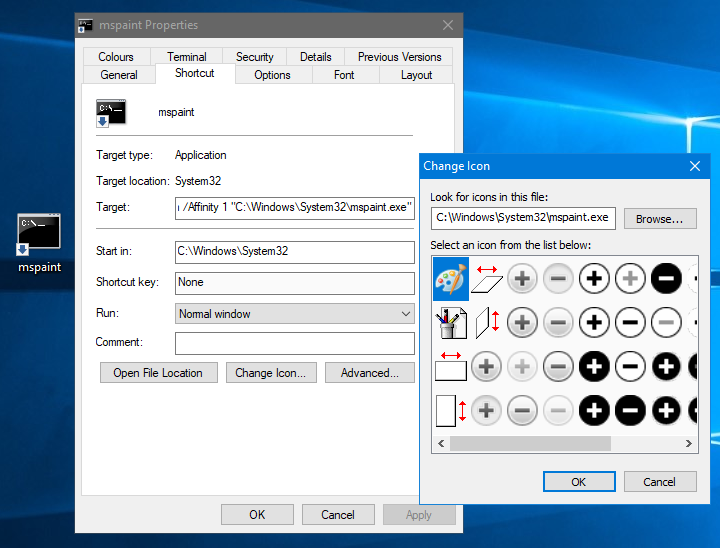
Task: Select the mspaint shortcut on the desktop
Action: (x=39, y=243)
